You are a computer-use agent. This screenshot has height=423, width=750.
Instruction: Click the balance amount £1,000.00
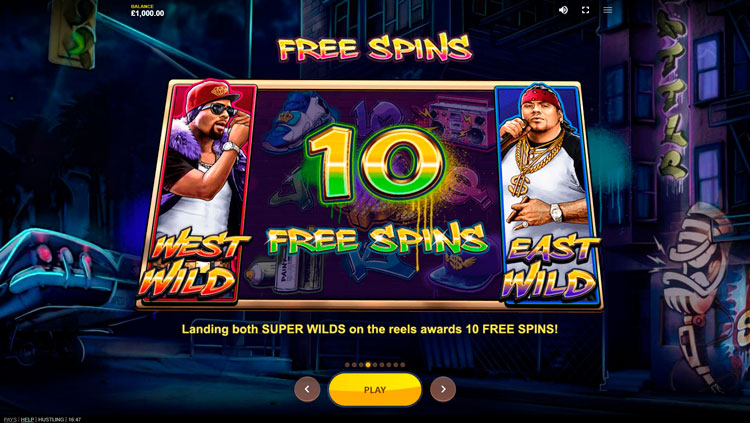(x=147, y=13)
